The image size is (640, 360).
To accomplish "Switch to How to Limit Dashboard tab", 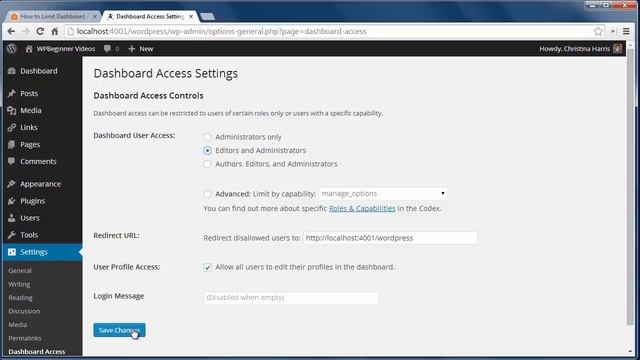I will click(x=53, y=16).
